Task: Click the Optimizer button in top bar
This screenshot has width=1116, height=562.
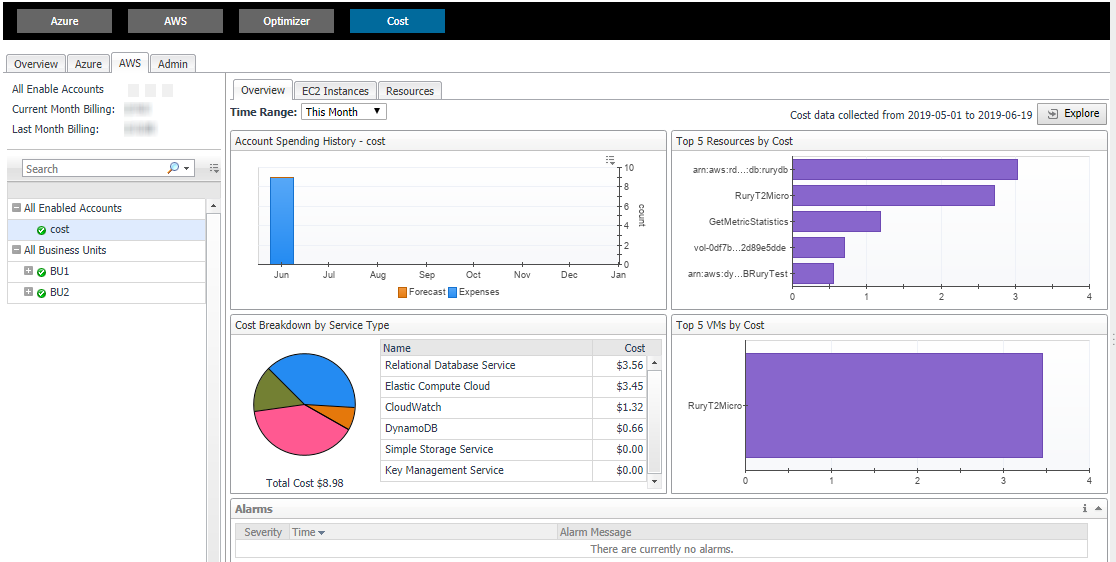Action: [286, 21]
